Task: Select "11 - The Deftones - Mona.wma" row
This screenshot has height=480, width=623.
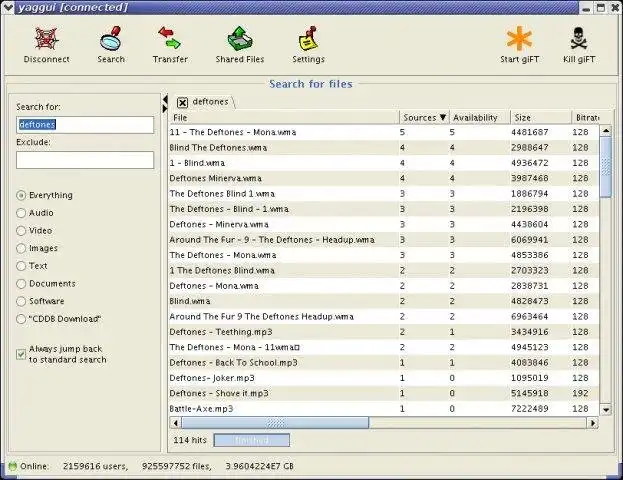Action: coord(384,132)
